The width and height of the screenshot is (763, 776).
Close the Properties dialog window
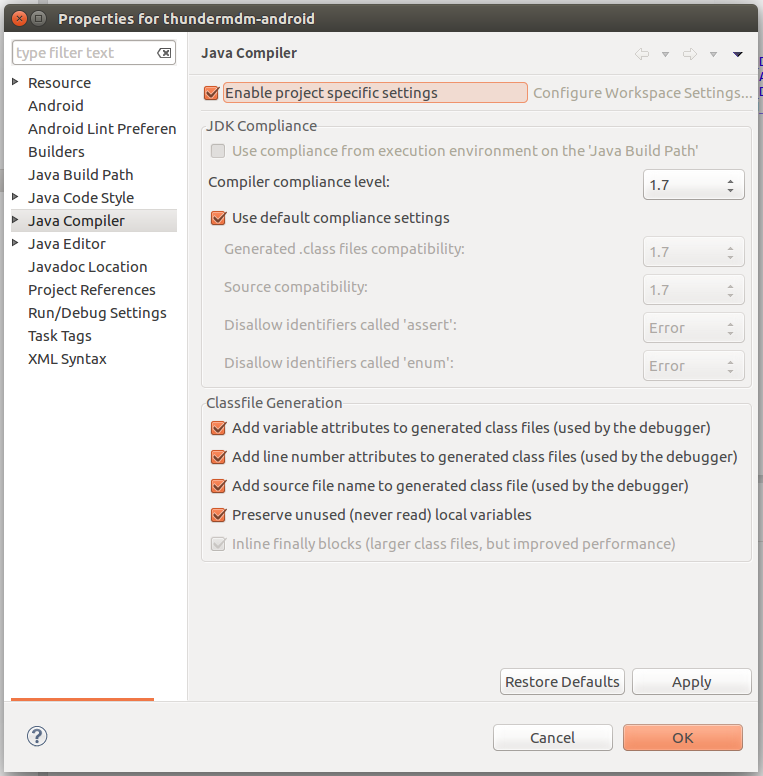coord(19,19)
